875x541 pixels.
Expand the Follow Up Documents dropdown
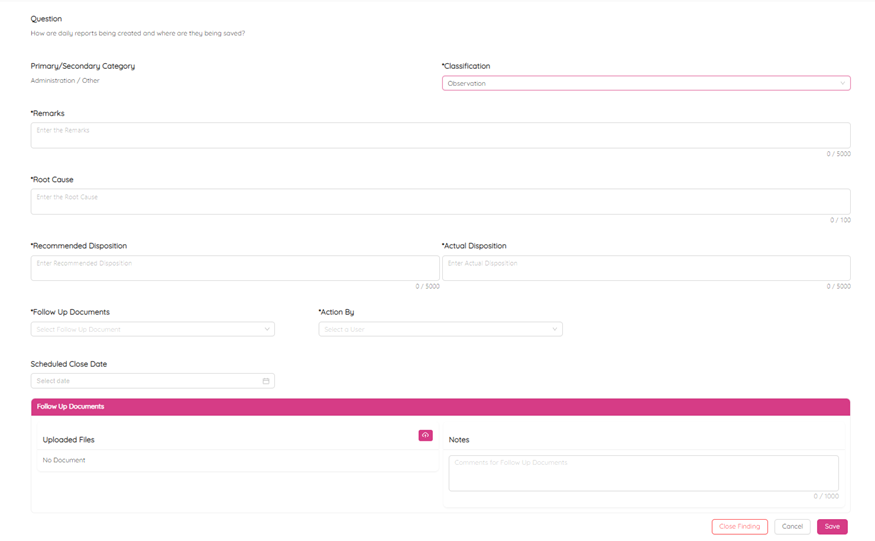pyautogui.click(x=152, y=329)
